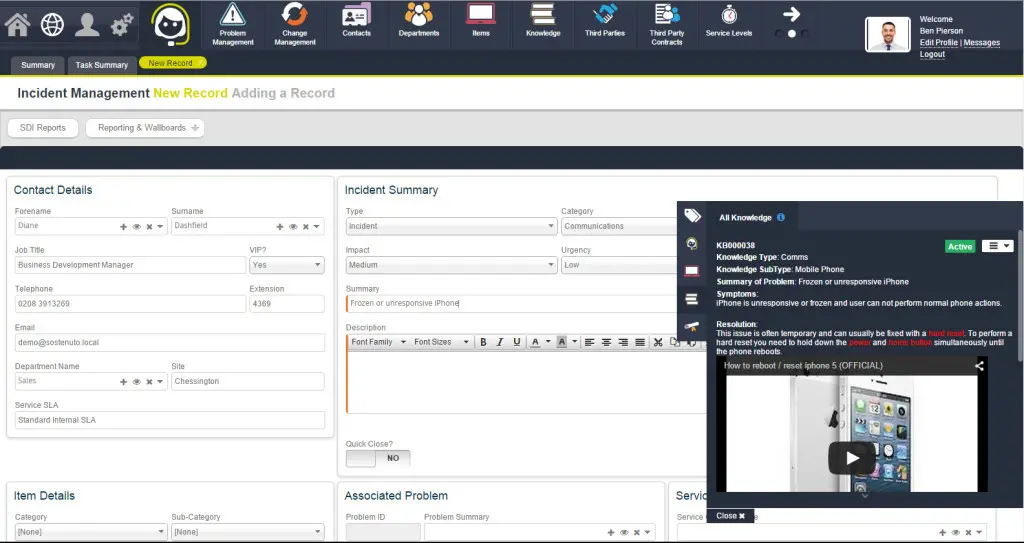
Task: Justify description text
Action: coord(640,342)
